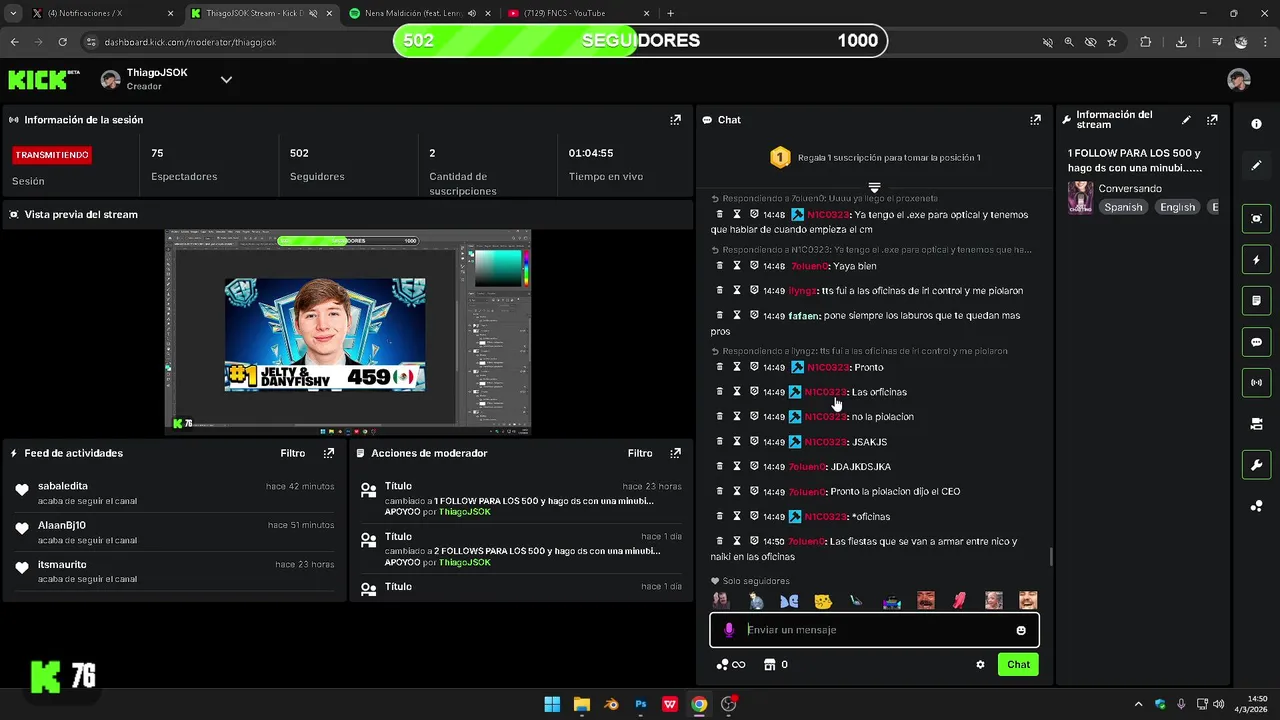Click shield icon on the 'JSAKJS' message

754,442
